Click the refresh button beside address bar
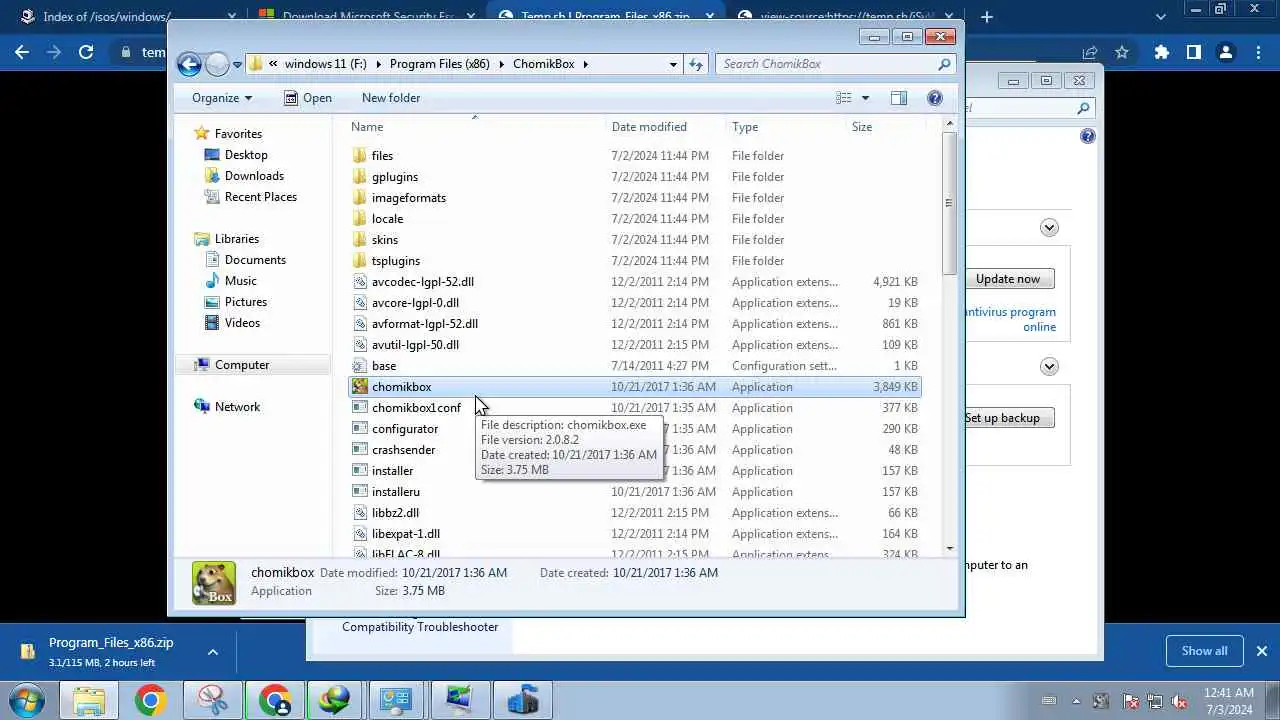1280x720 pixels. 696,64
